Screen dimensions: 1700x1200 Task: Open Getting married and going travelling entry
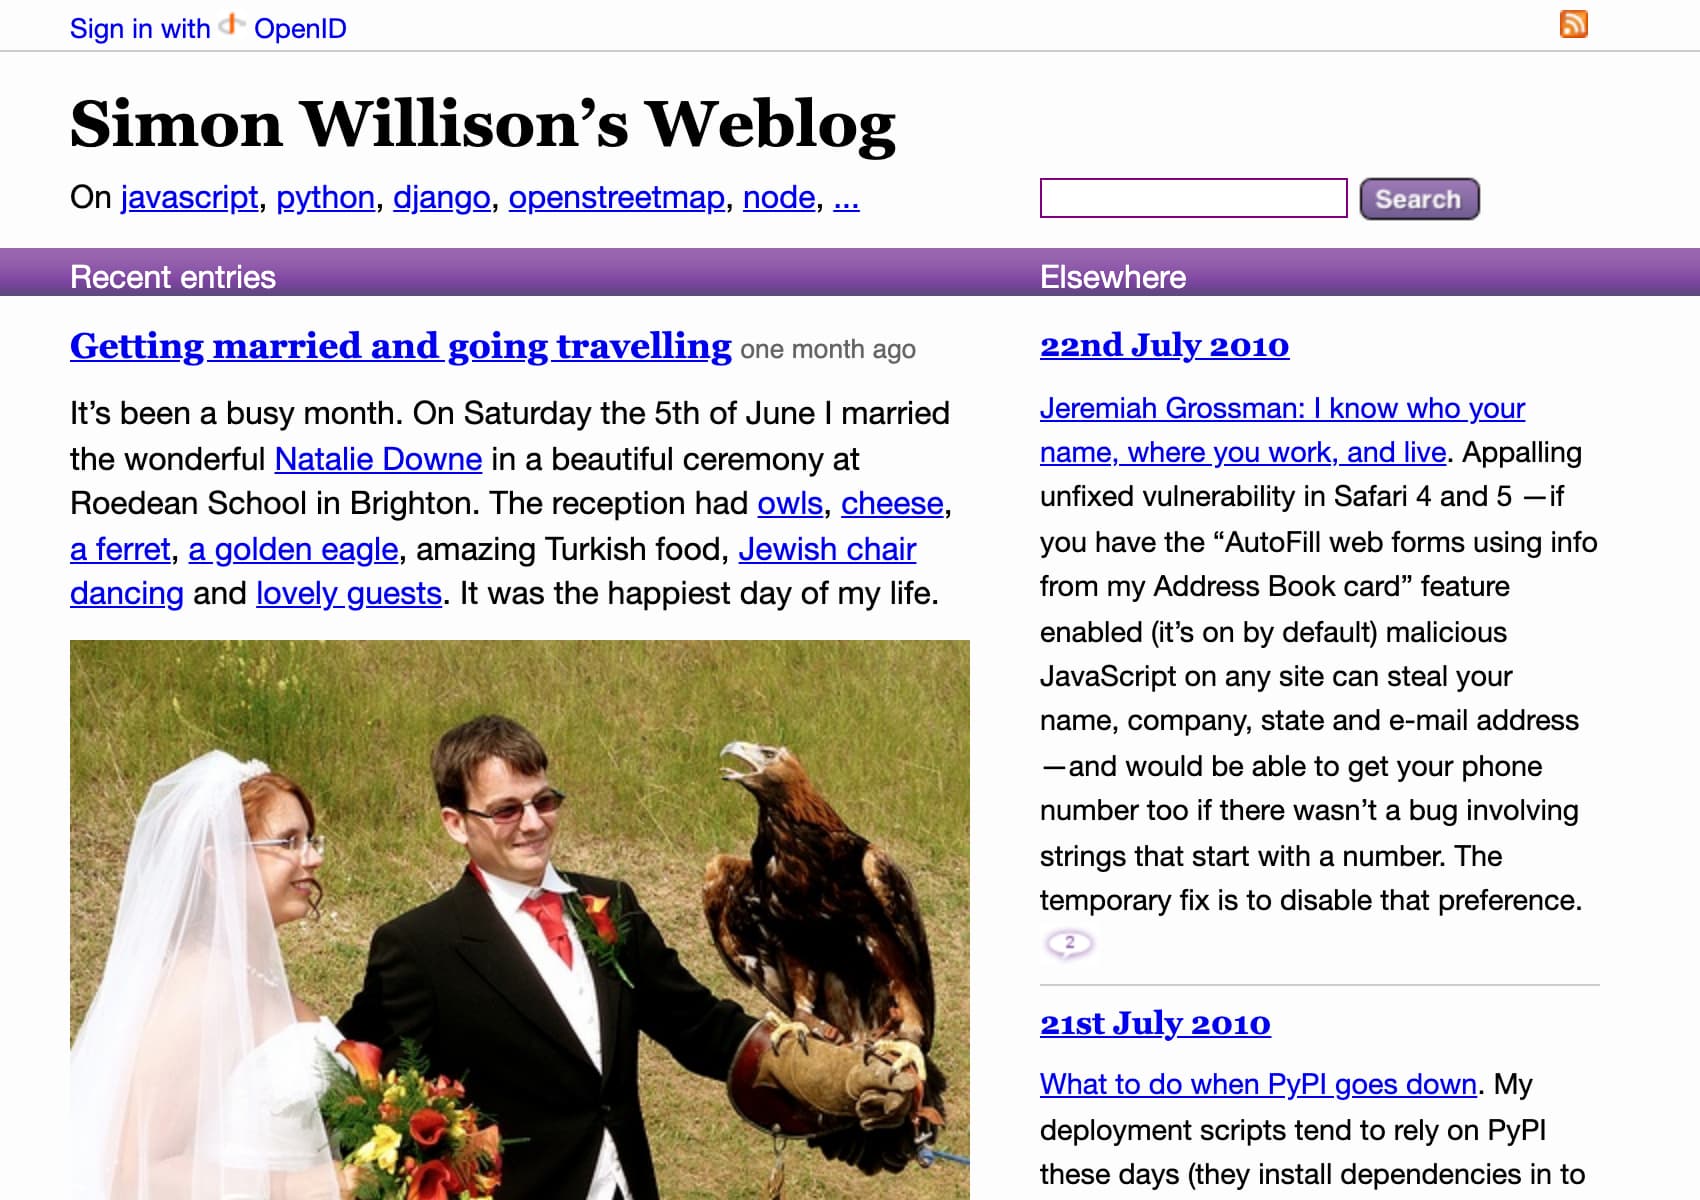point(401,346)
